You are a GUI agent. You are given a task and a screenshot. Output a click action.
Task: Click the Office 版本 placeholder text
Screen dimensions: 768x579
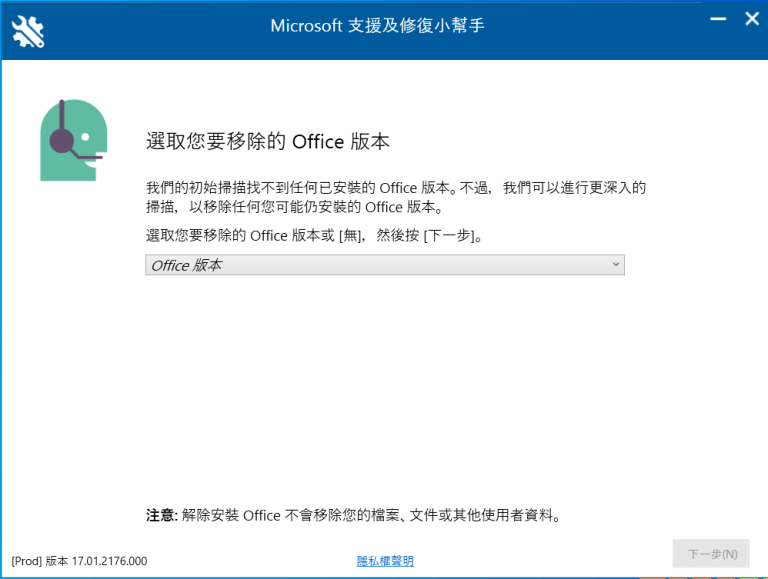coord(186,266)
